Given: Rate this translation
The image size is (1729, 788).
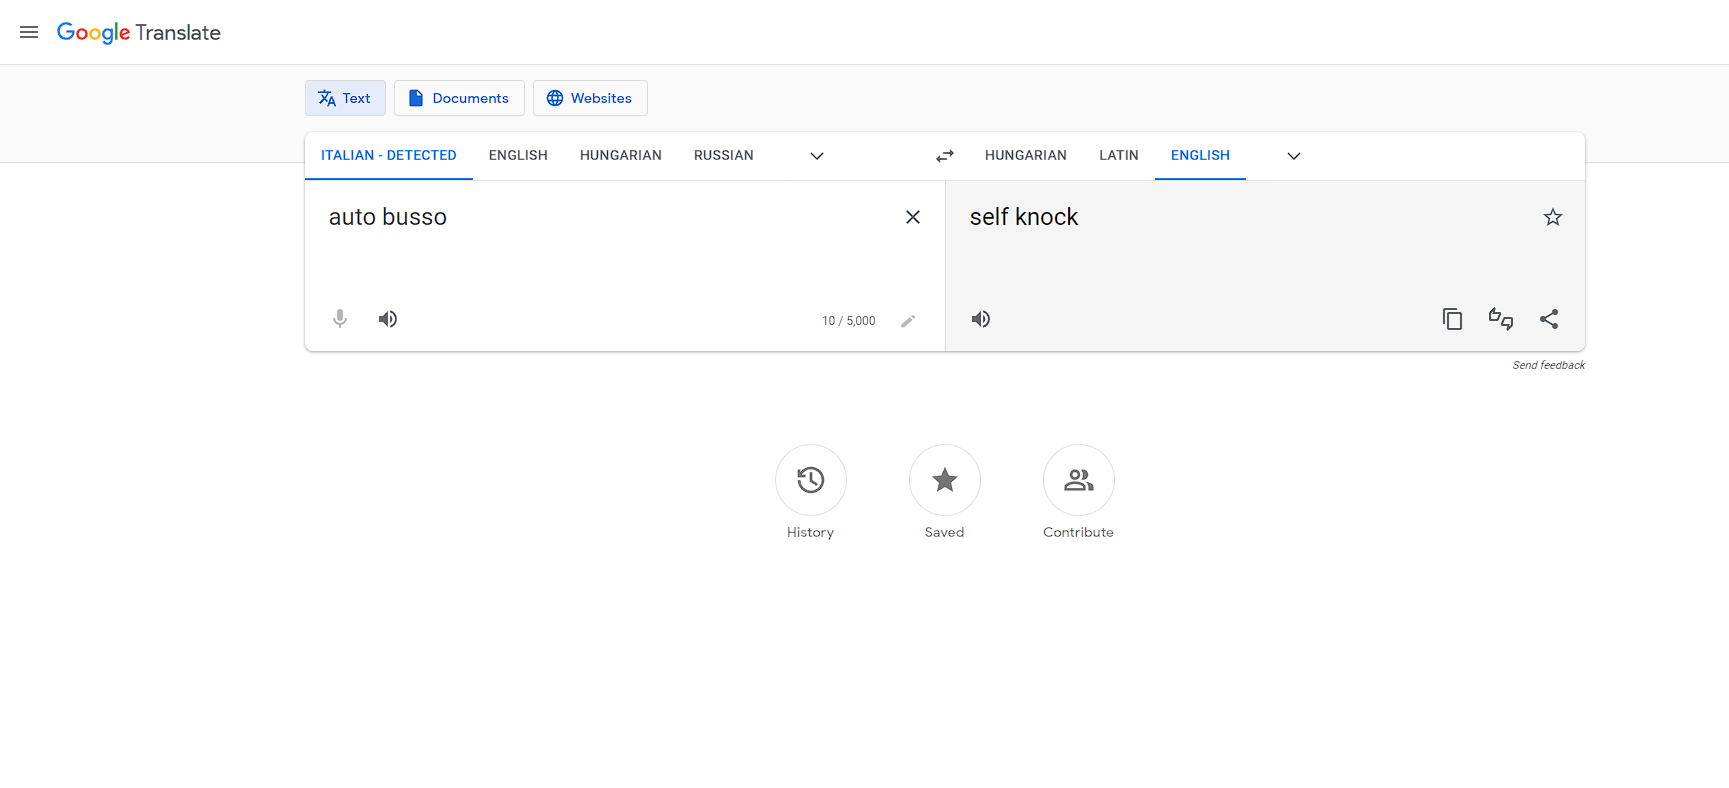Looking at the screenshot, I should 1500,319.
